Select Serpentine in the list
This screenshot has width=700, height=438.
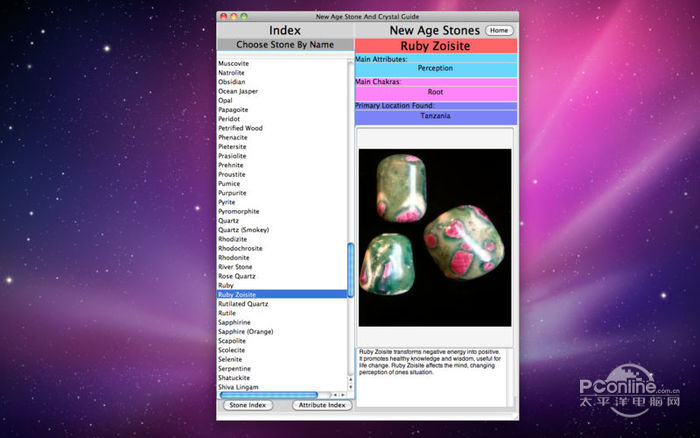234,369
